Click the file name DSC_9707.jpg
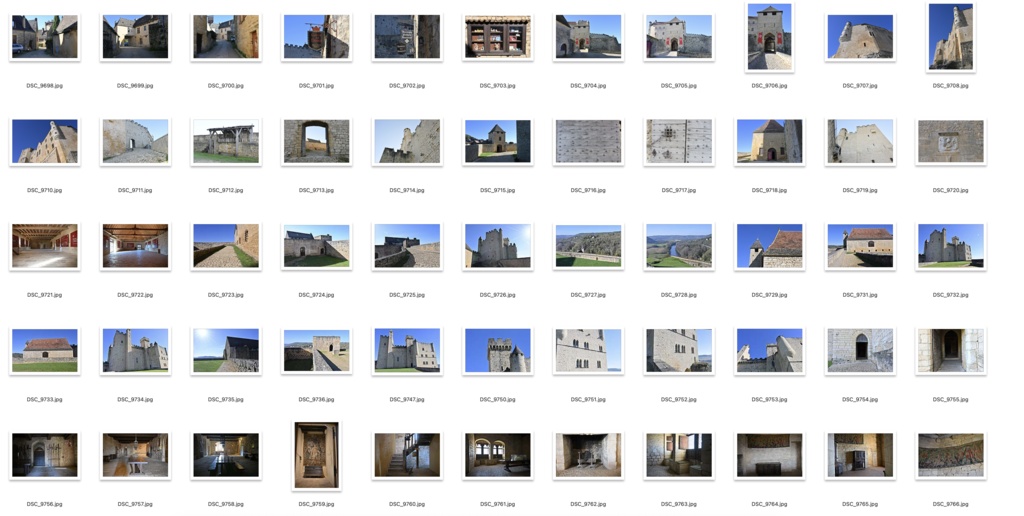Viewport: 1024px width, 516px height. pos(860,86)
